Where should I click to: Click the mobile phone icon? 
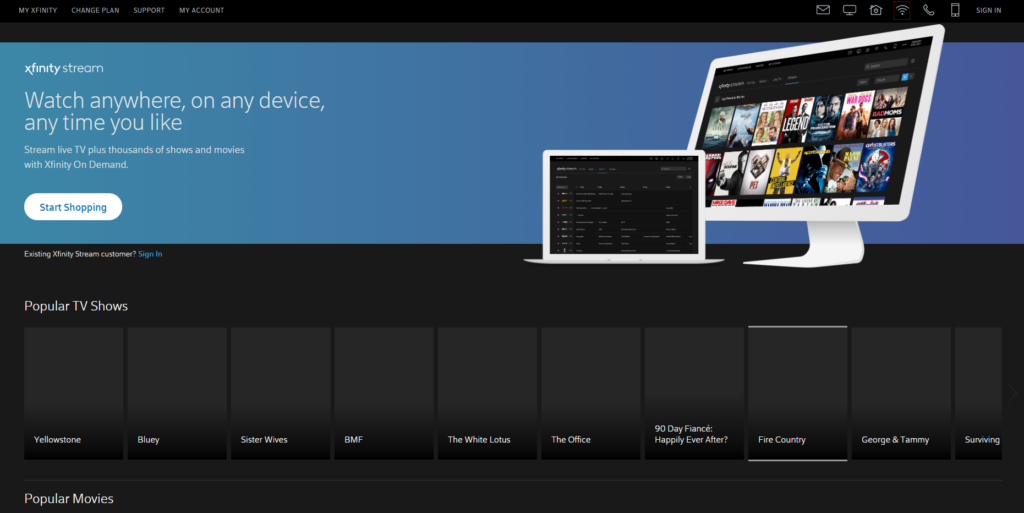coord(955,10)
